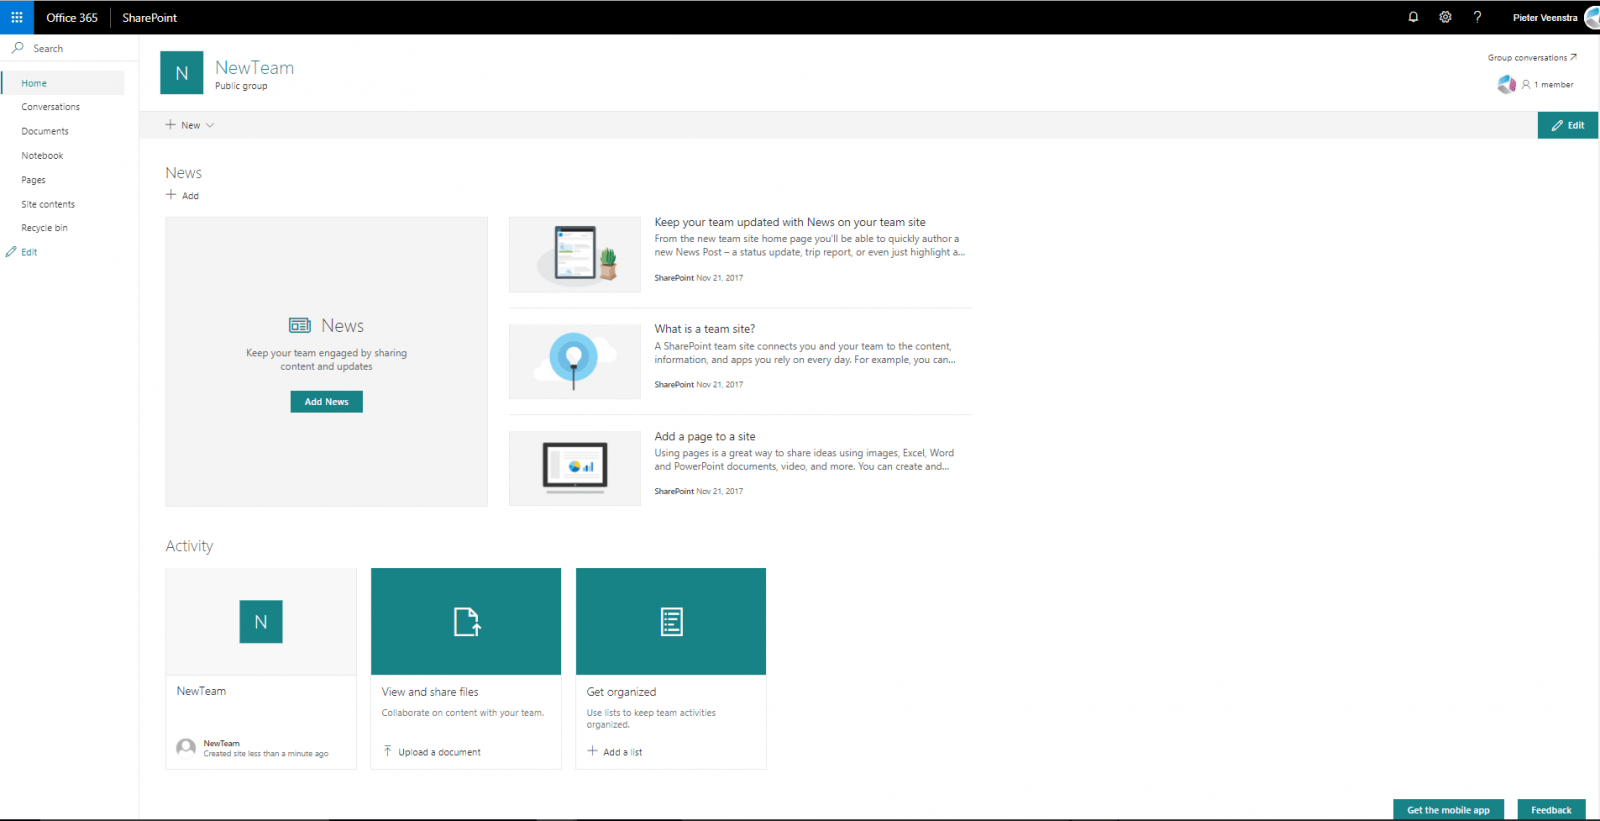
Task: Click the member group avatar icon
Action: click(x=1506, y=85)
